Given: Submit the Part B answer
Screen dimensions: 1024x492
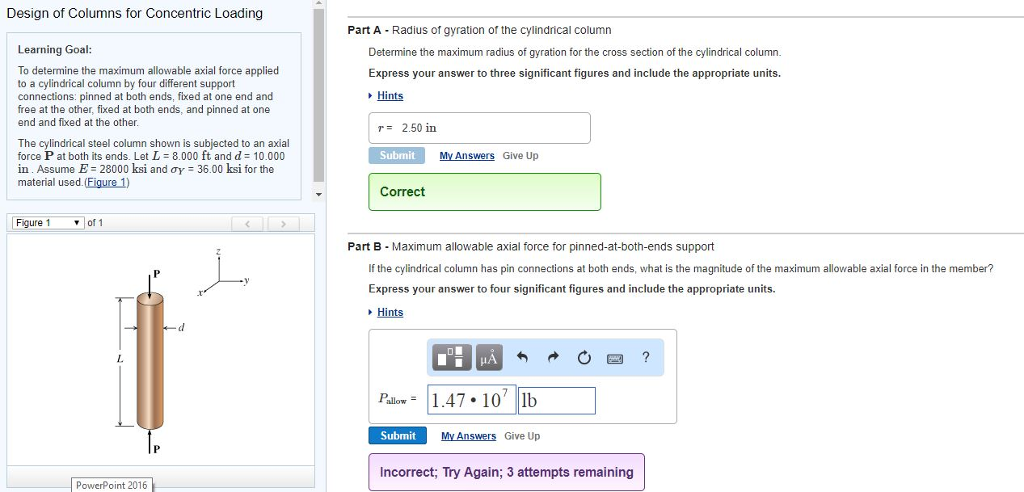Looking at the screenshot, I should click(x=398, y=436).
